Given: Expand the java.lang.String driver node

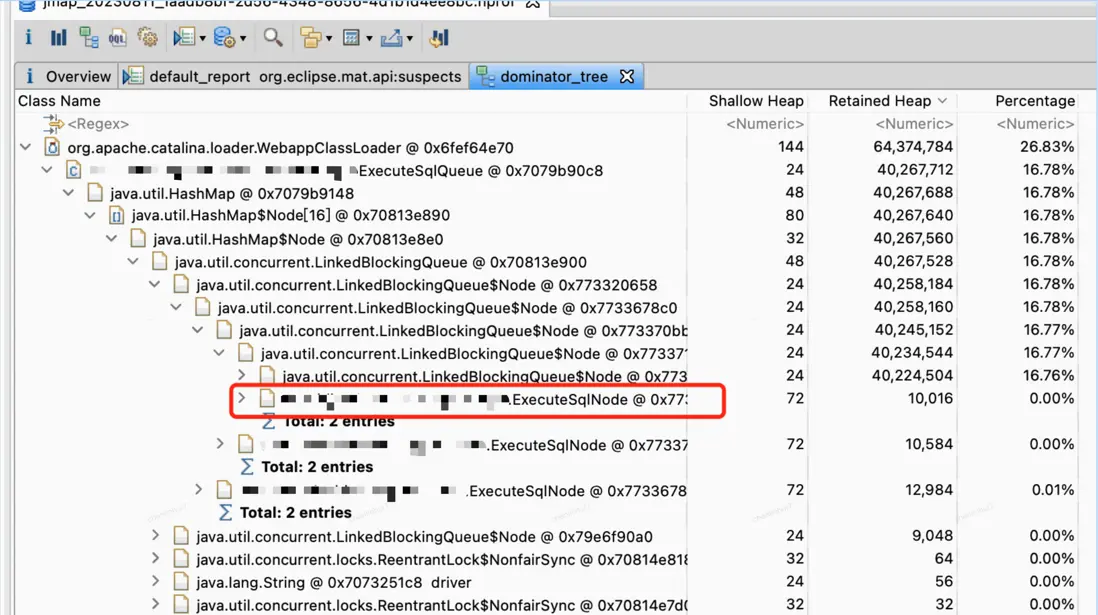Looking at the screenshot, I should [x=155, y=581].
